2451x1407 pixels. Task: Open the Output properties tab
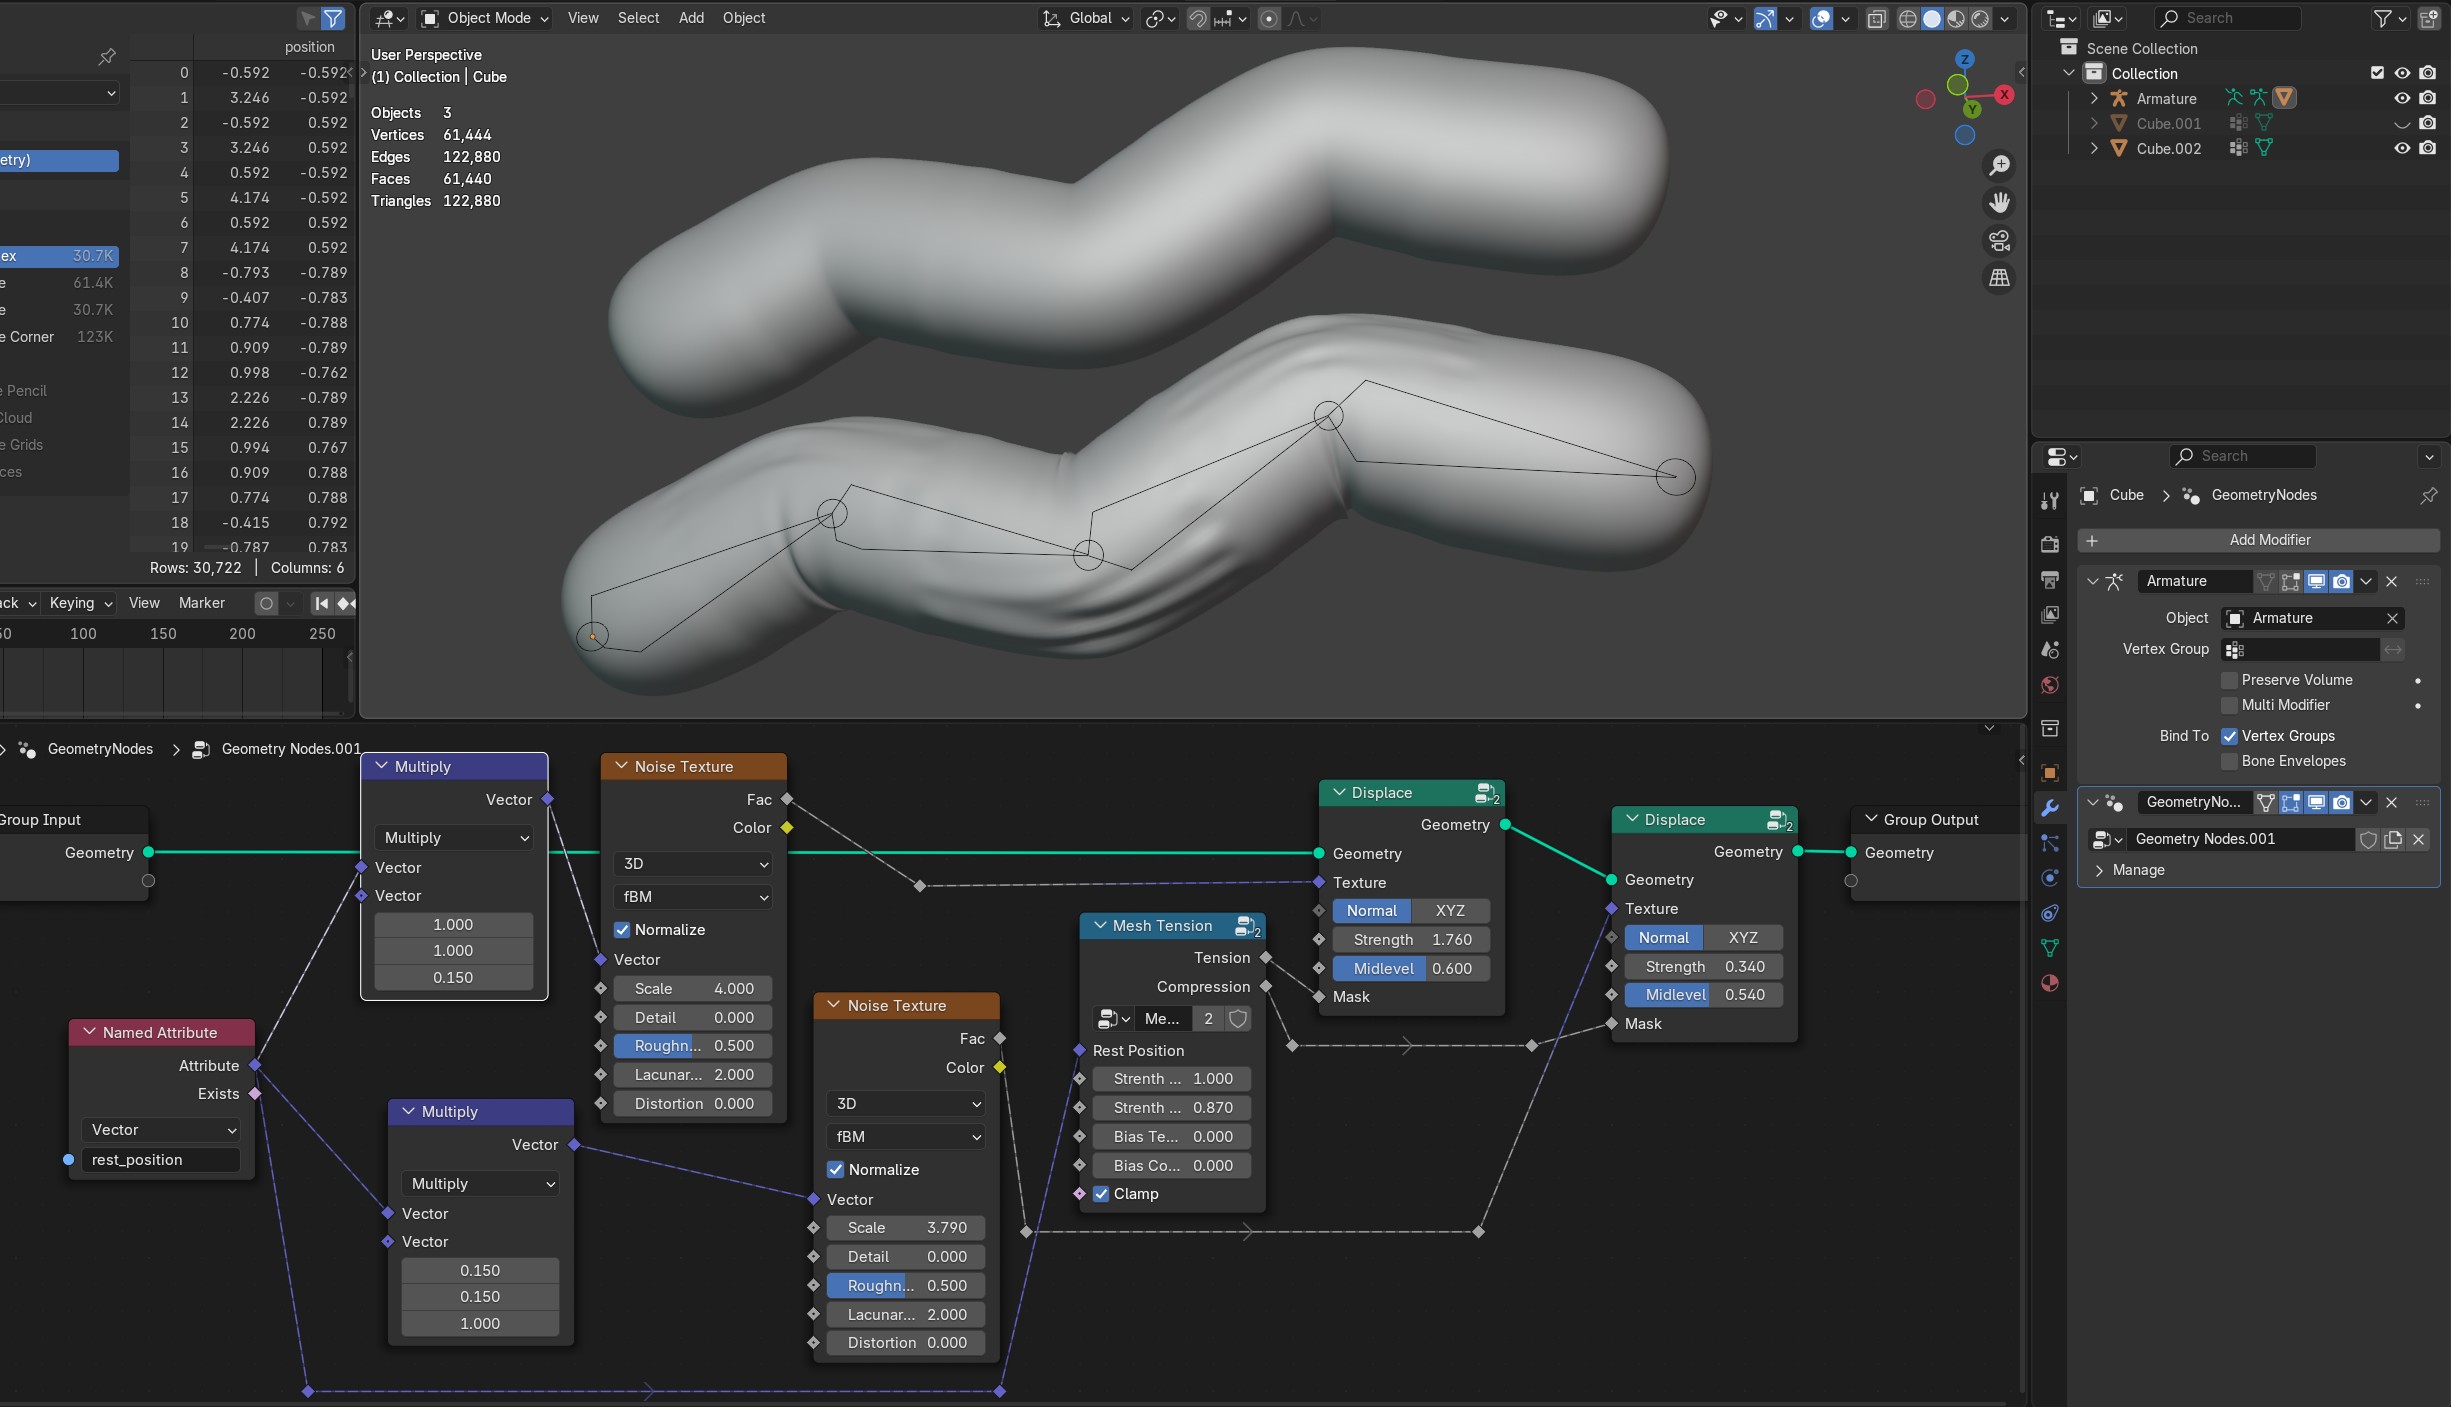tap(2050, 579)
